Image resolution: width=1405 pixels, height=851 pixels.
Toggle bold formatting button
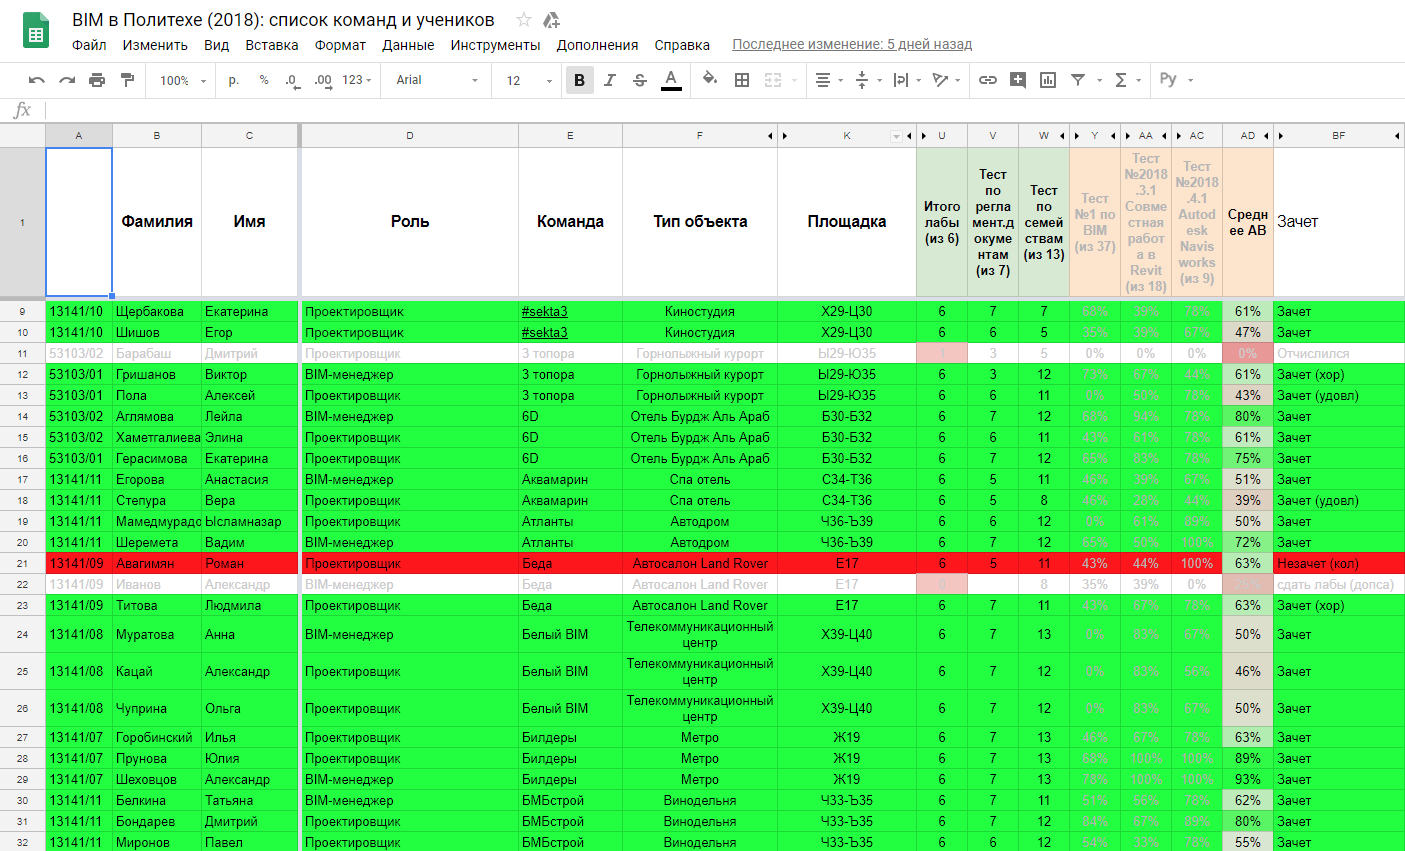point(579,80)
